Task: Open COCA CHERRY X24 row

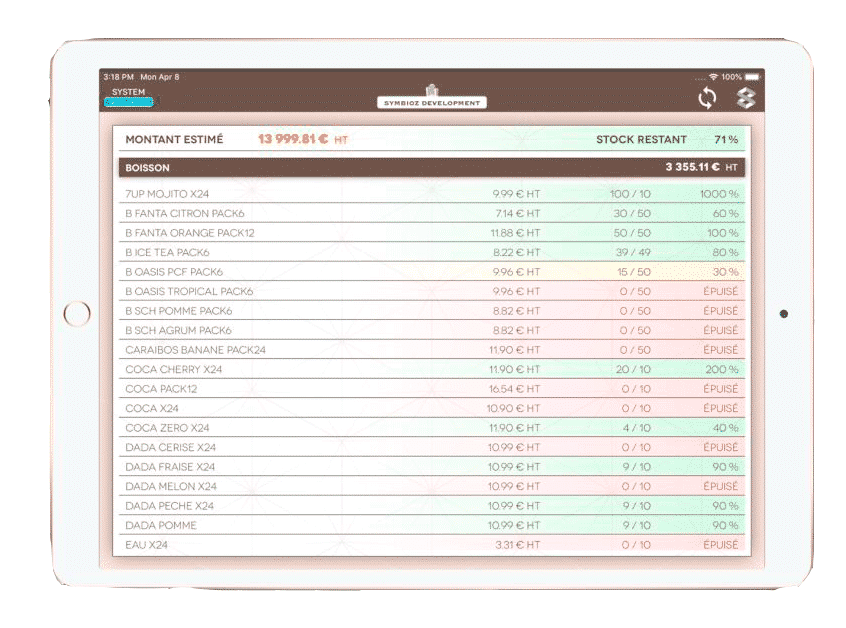Action: pyautogui.click(x=432, y=369)
